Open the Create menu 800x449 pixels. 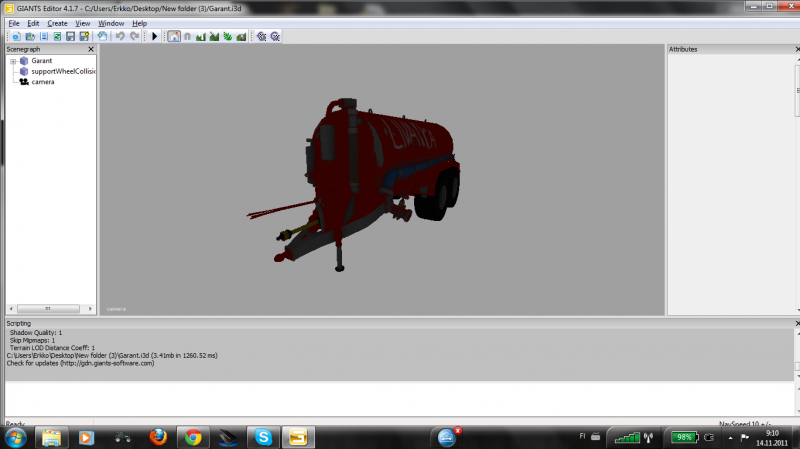click(x=57, y=23)
